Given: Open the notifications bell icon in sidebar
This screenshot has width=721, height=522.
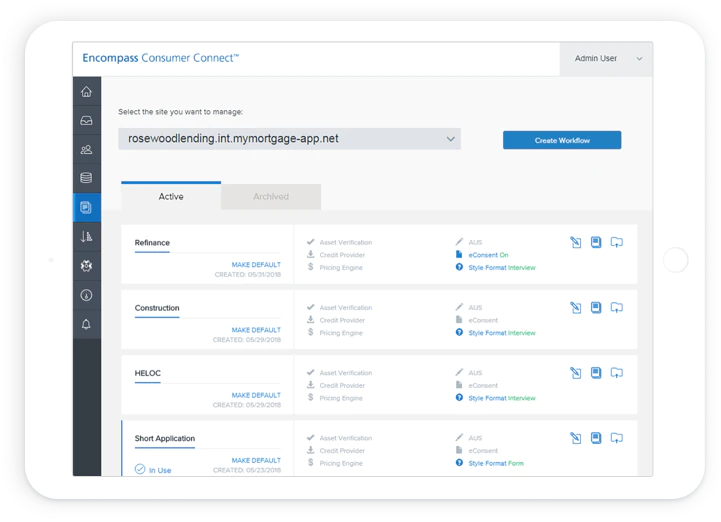Looking at the screenshot, I should click(86, 324).
